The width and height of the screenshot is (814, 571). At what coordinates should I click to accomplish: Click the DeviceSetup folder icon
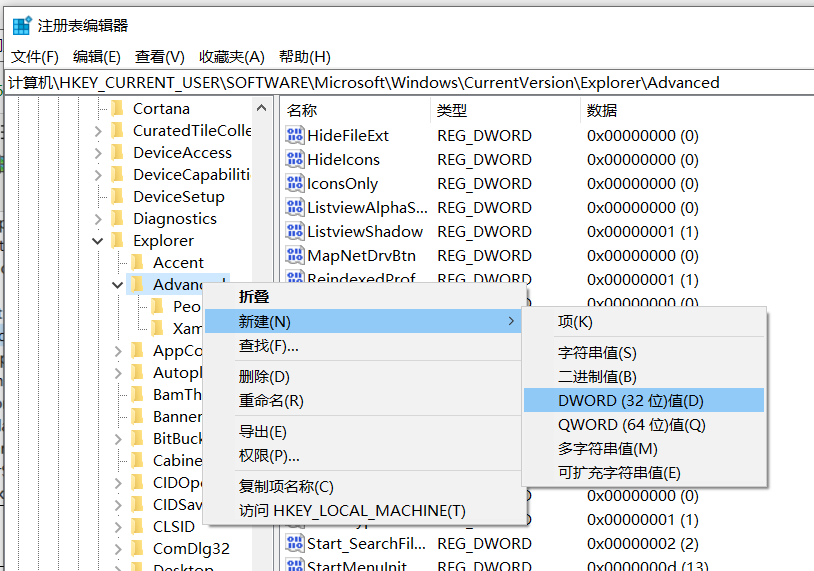pyautogui.click(x=118, y=196)
